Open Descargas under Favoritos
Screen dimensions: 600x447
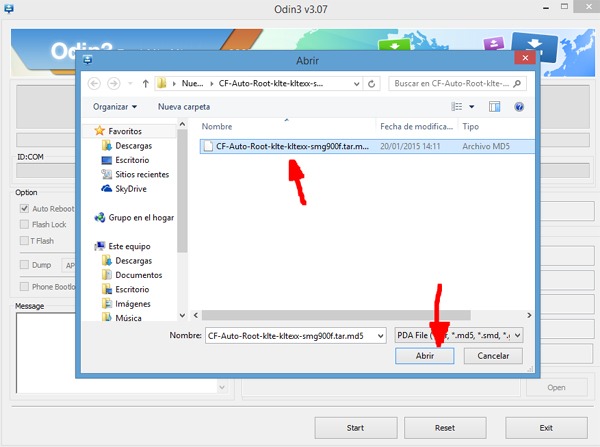coord(134,145)
